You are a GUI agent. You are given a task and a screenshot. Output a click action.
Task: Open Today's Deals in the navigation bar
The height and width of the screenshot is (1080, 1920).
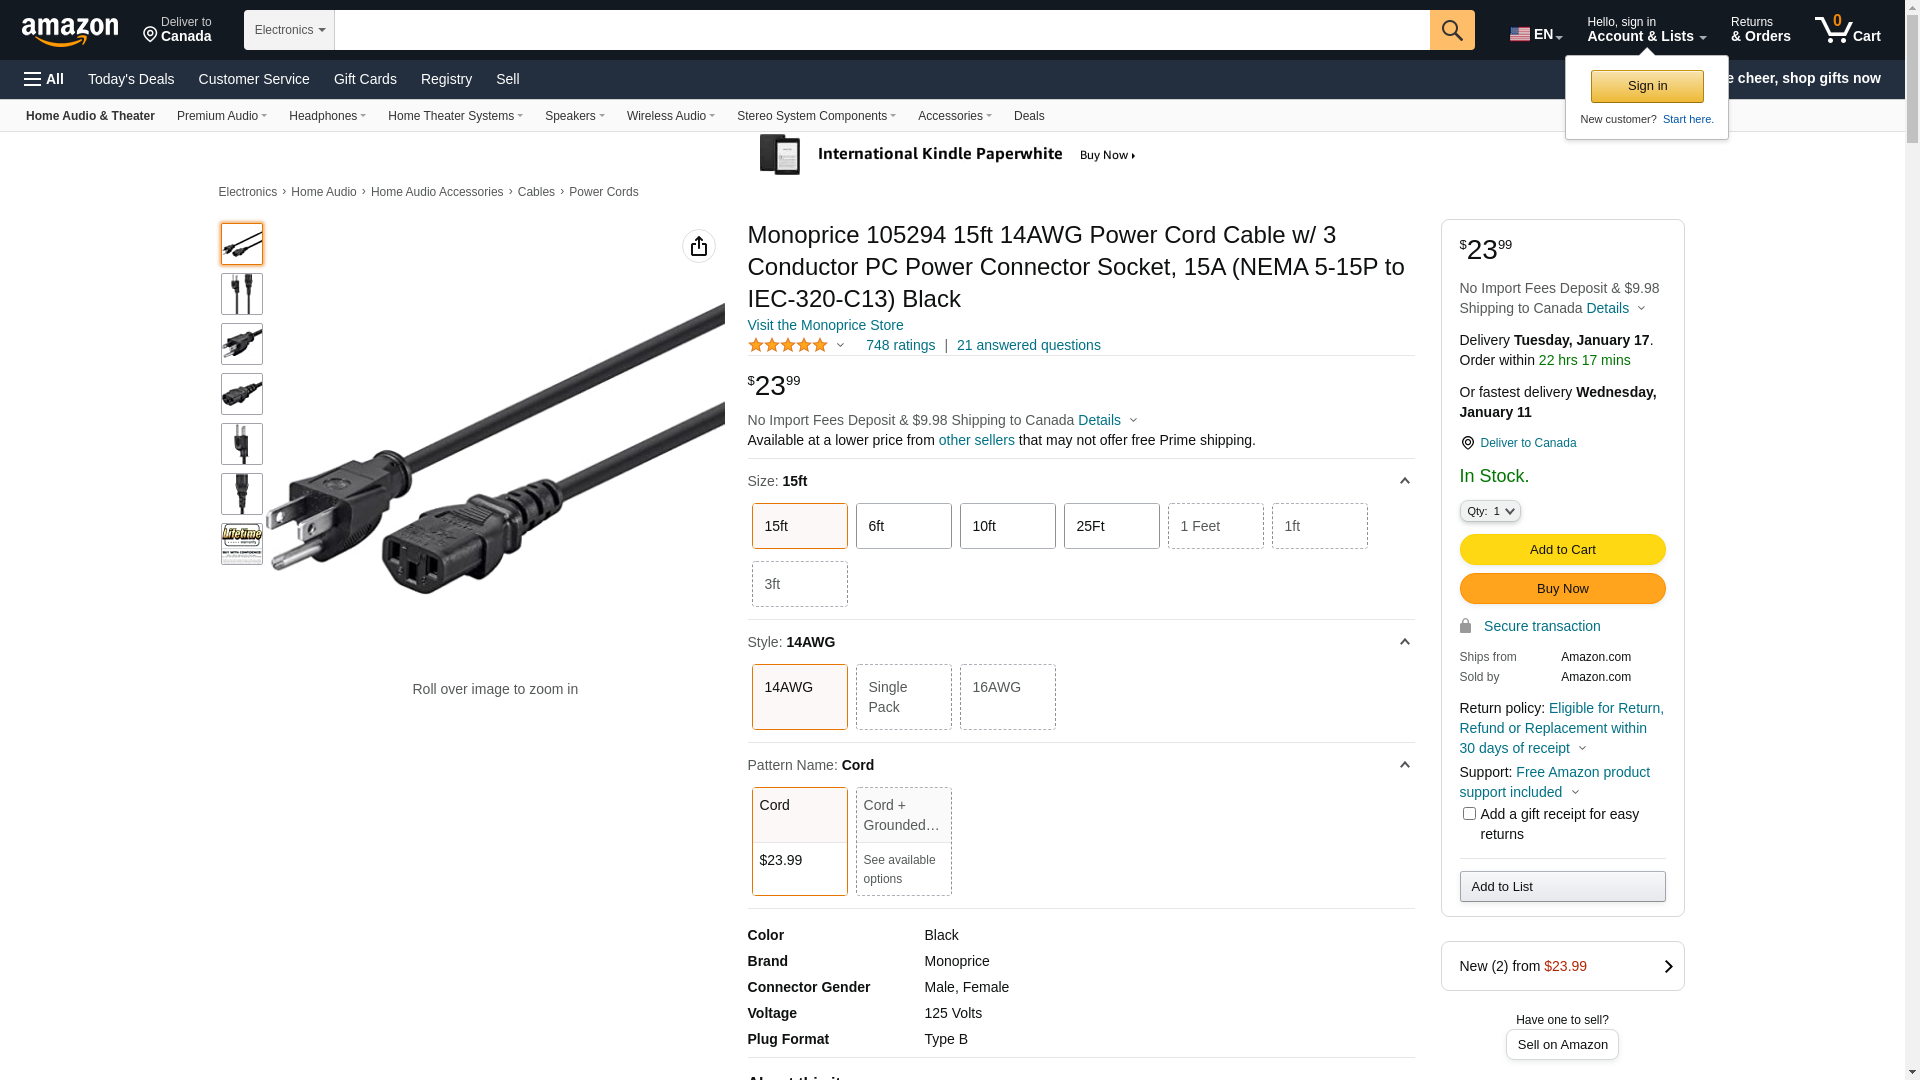pos(131,79)
